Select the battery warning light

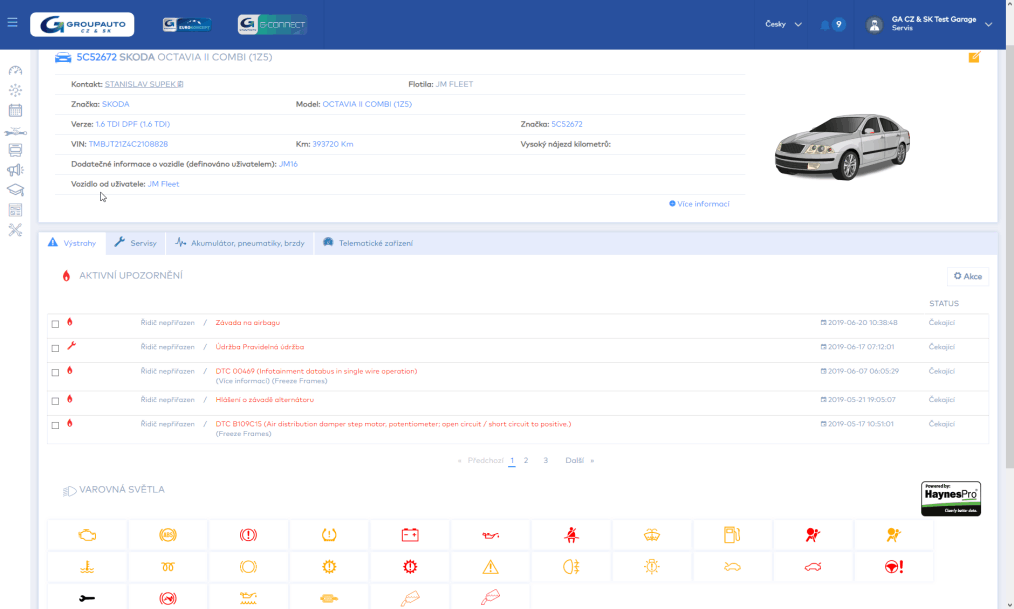pyautogui.click(x=410, y=535)
